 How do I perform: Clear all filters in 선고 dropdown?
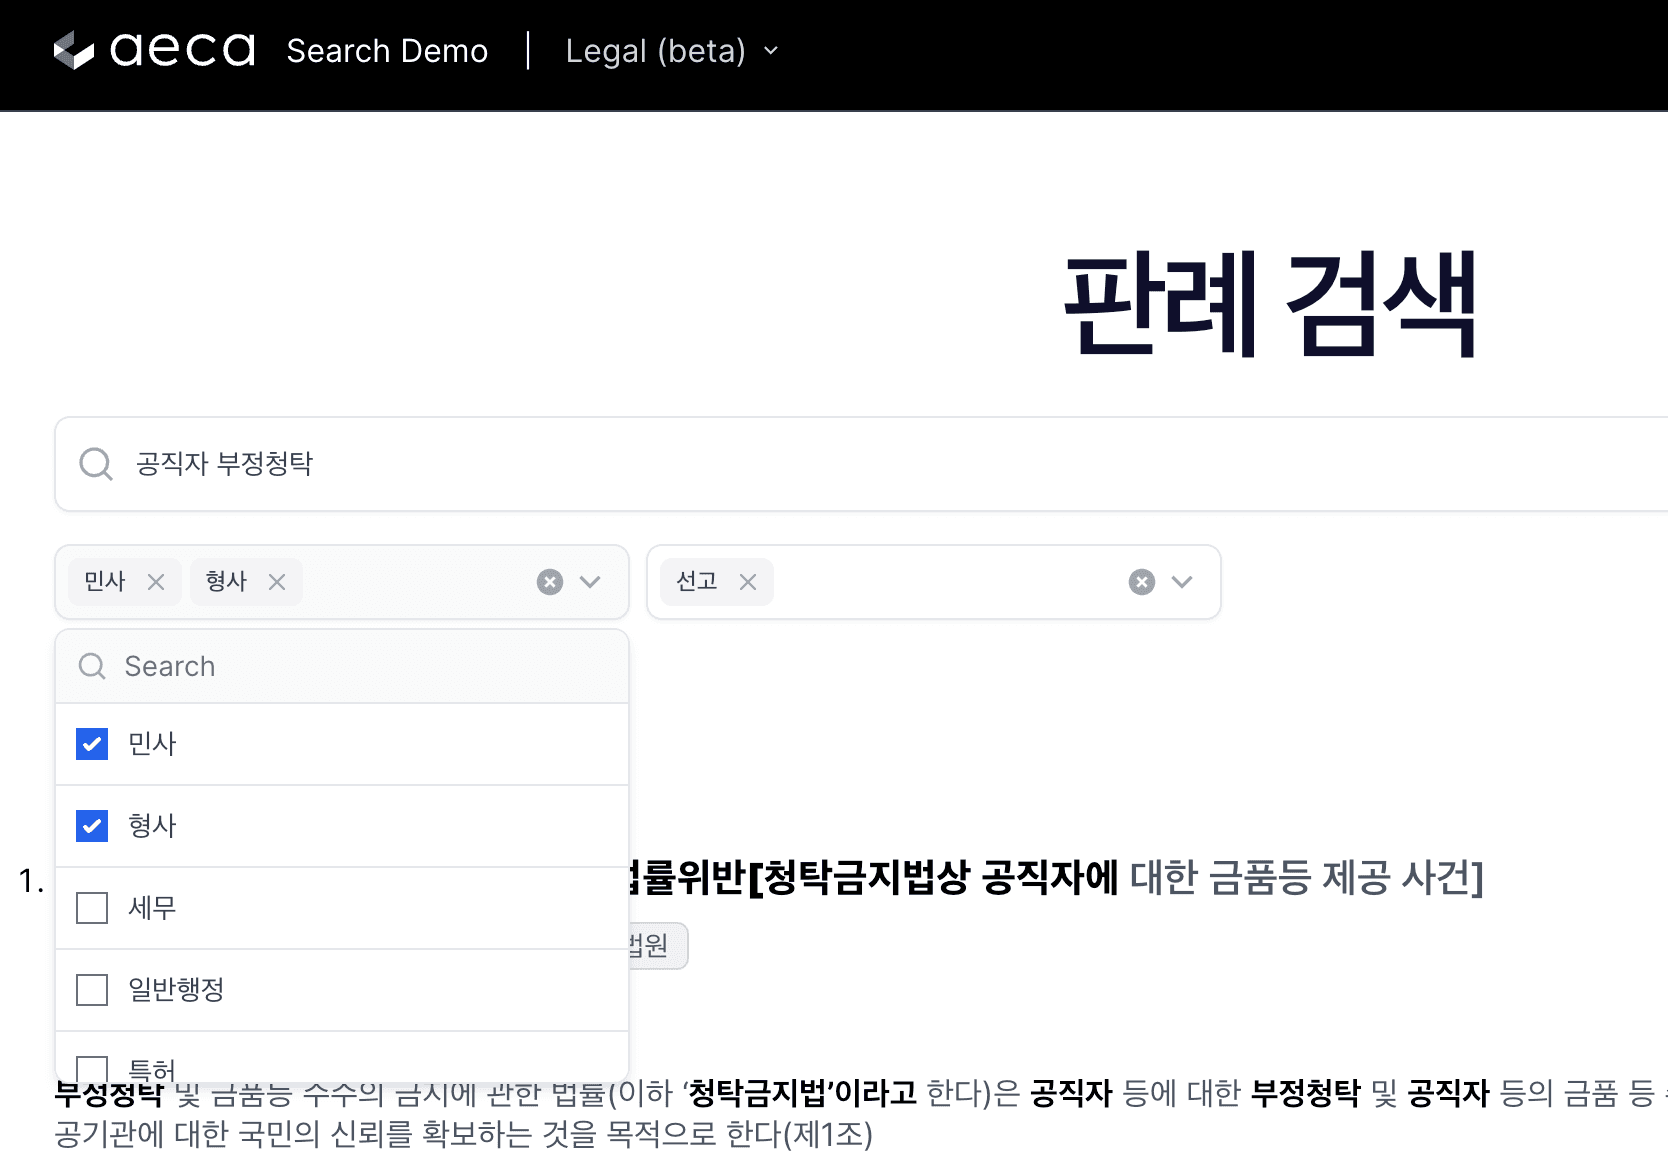pos(1142,582)
